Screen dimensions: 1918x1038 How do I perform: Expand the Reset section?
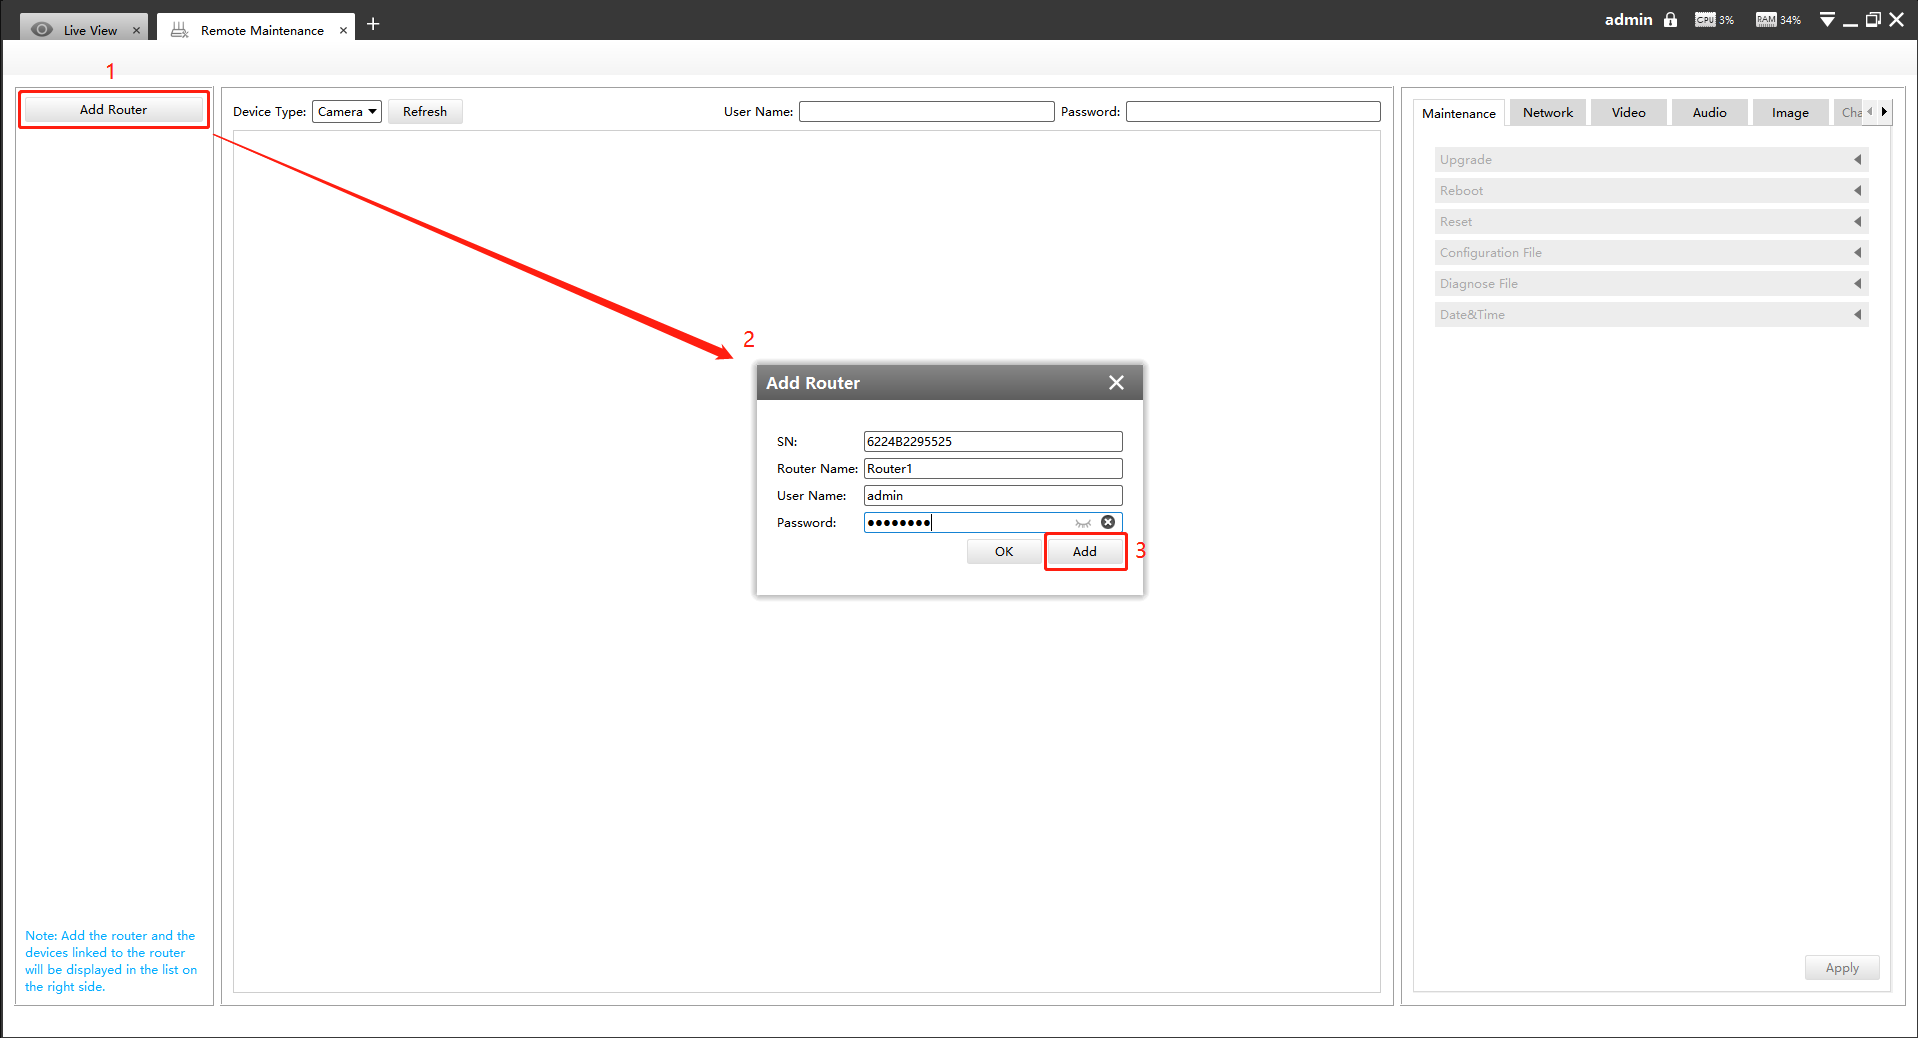click(1651, 222)
